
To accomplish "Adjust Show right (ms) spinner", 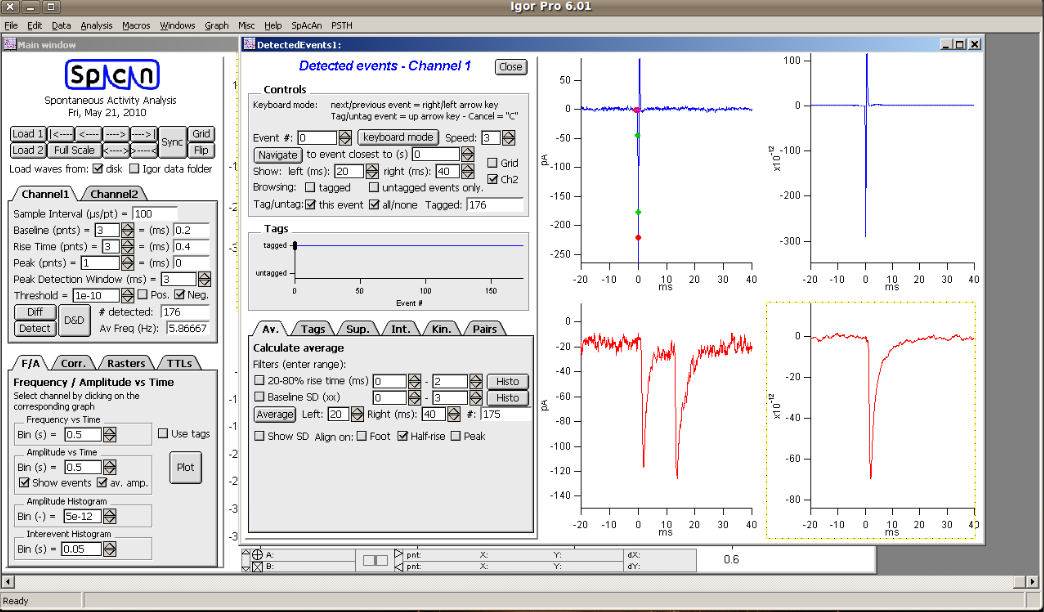I will [x=467, y=171].
